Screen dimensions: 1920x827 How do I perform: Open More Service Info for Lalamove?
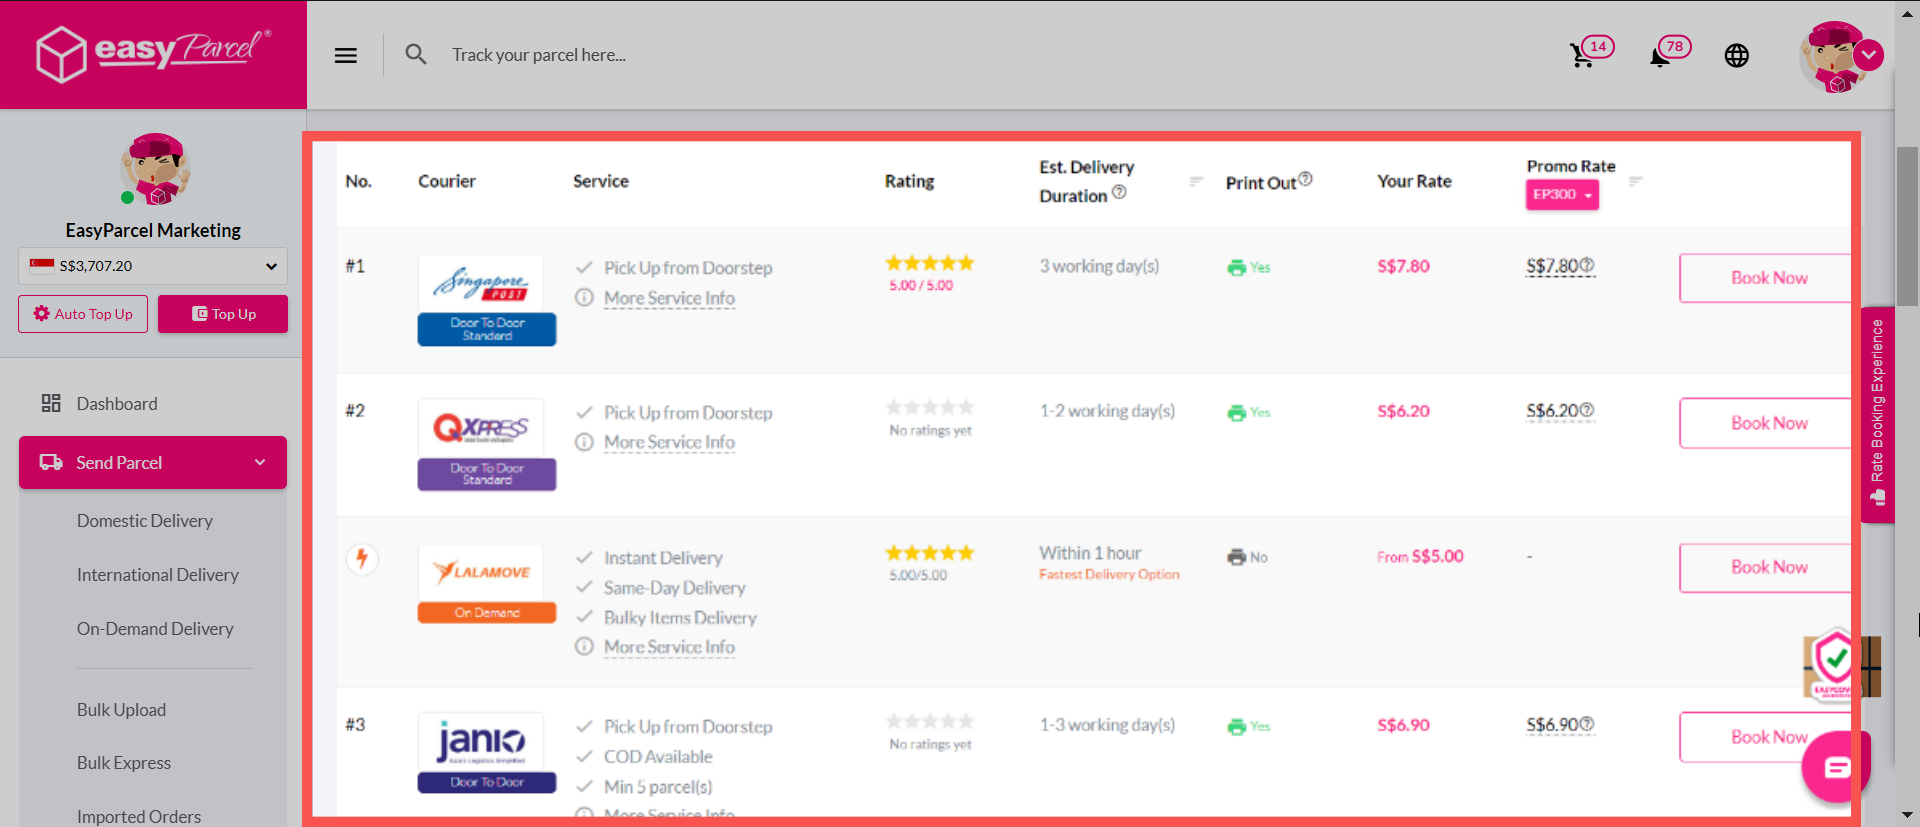(x=669, y=647)
